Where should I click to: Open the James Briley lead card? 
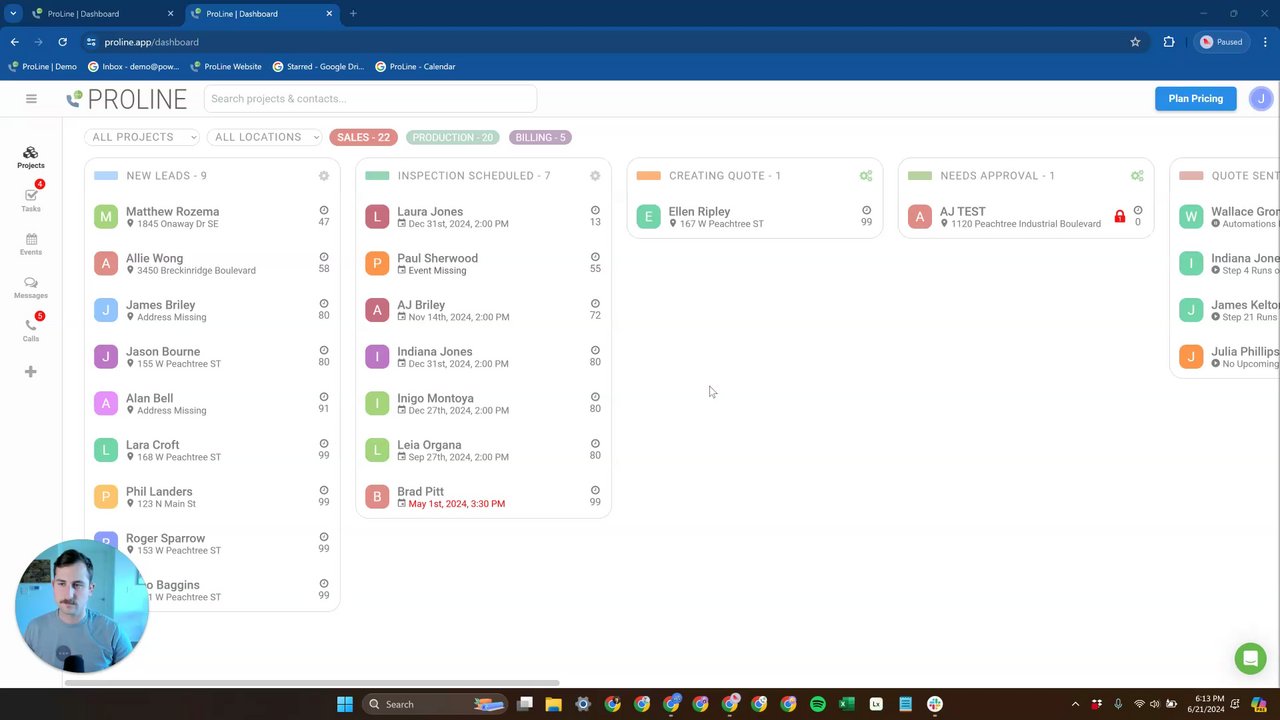click(x=212, y=310)
